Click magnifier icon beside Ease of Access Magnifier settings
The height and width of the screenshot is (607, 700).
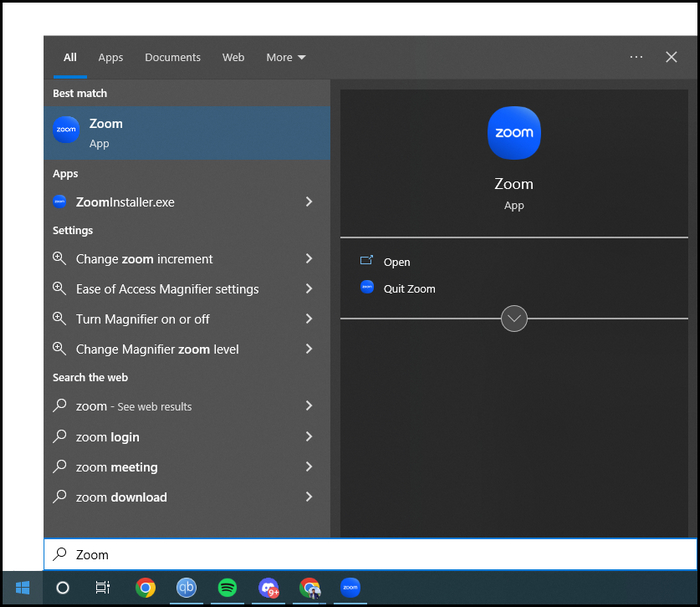pyautogui.click(x=59, y=289)
